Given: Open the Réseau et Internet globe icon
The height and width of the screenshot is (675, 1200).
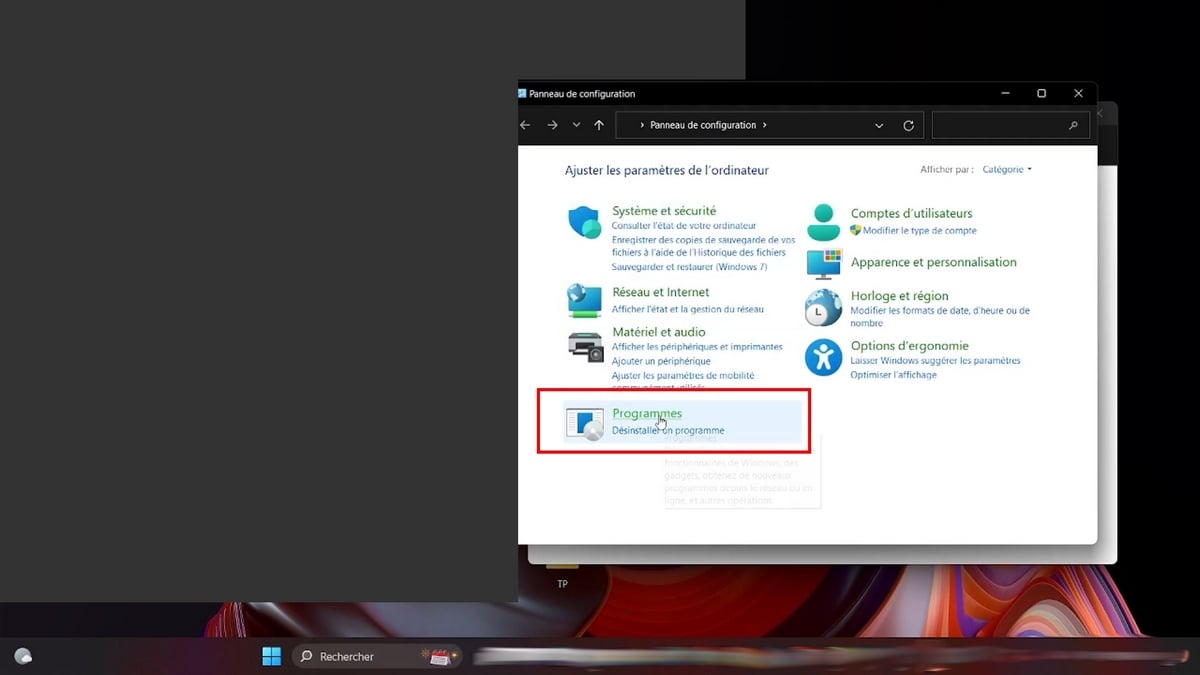Looking at the screenshot, I should [x=584, y=300].
